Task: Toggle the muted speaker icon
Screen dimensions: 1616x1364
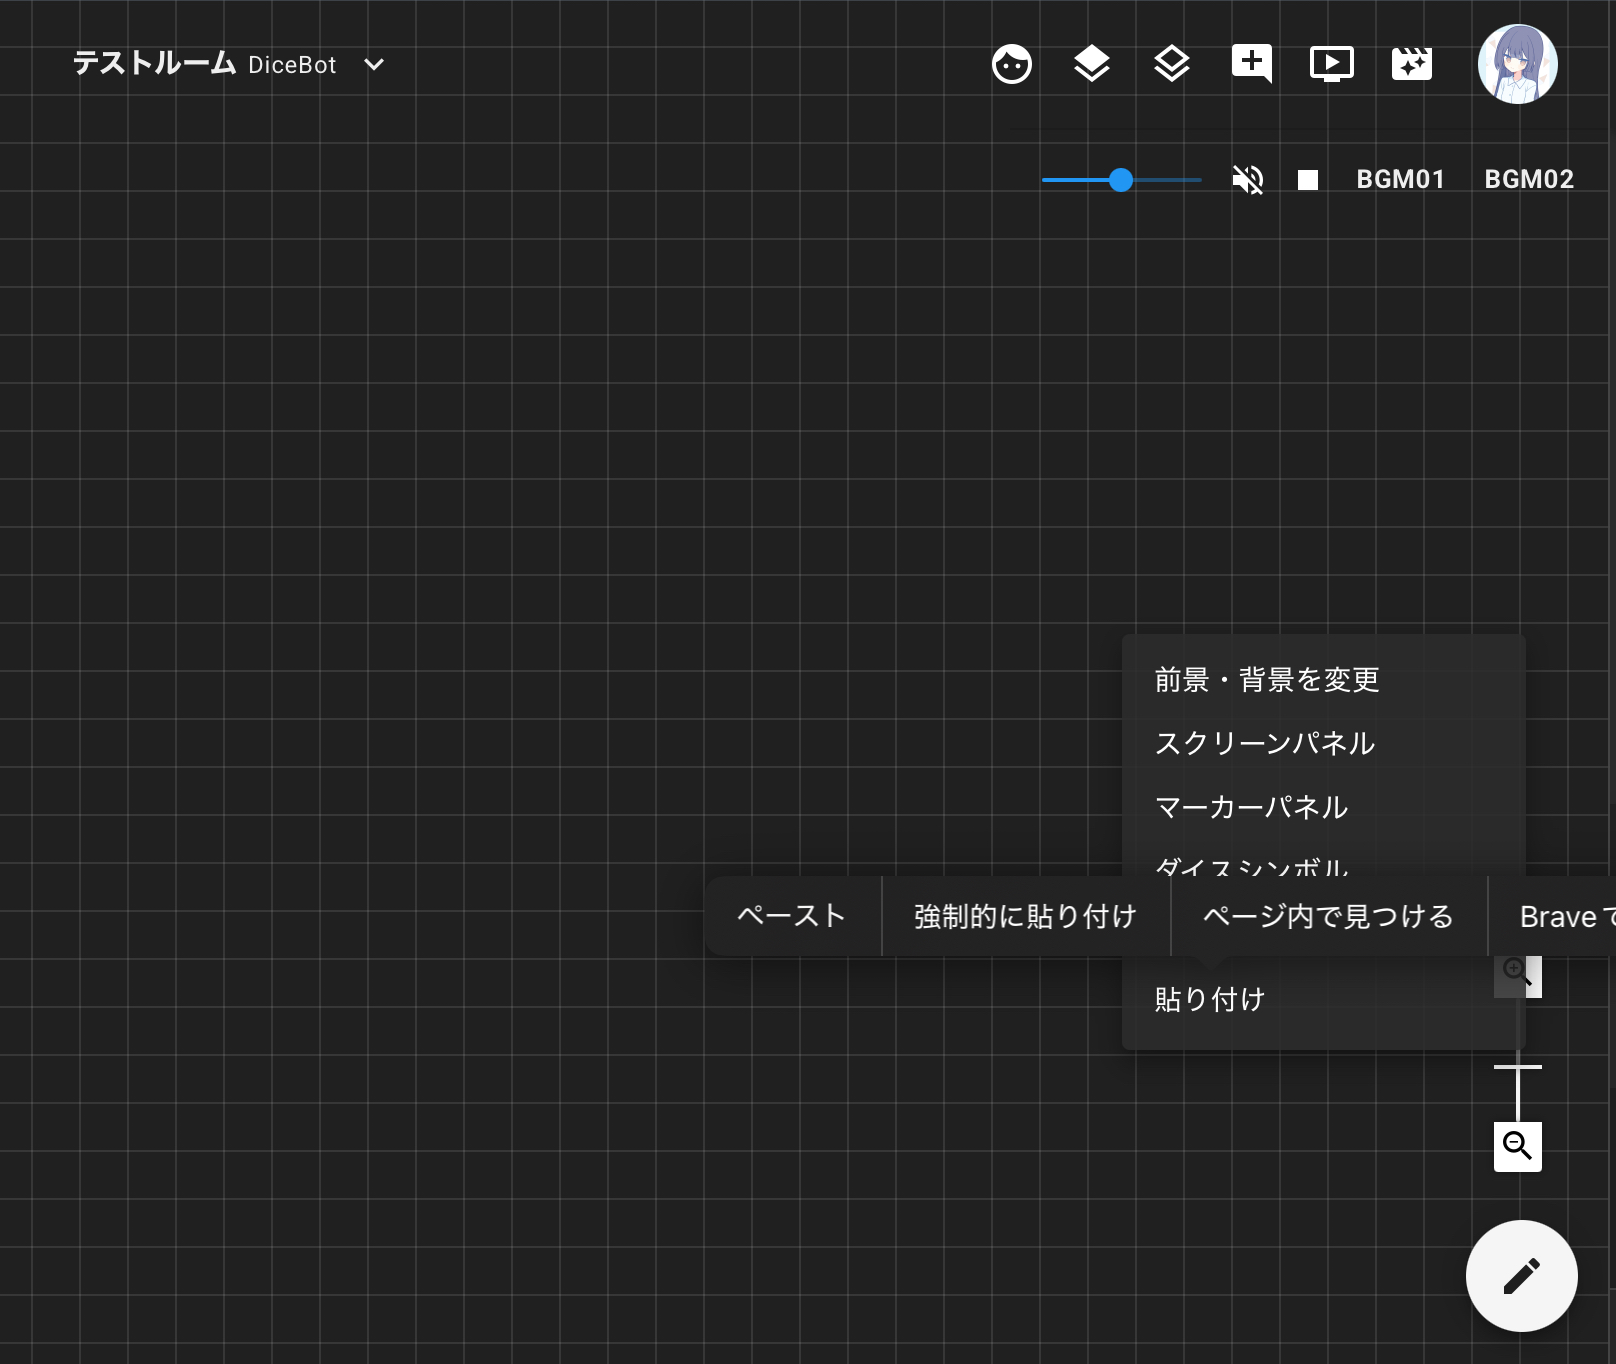Action: [1247, 180]
